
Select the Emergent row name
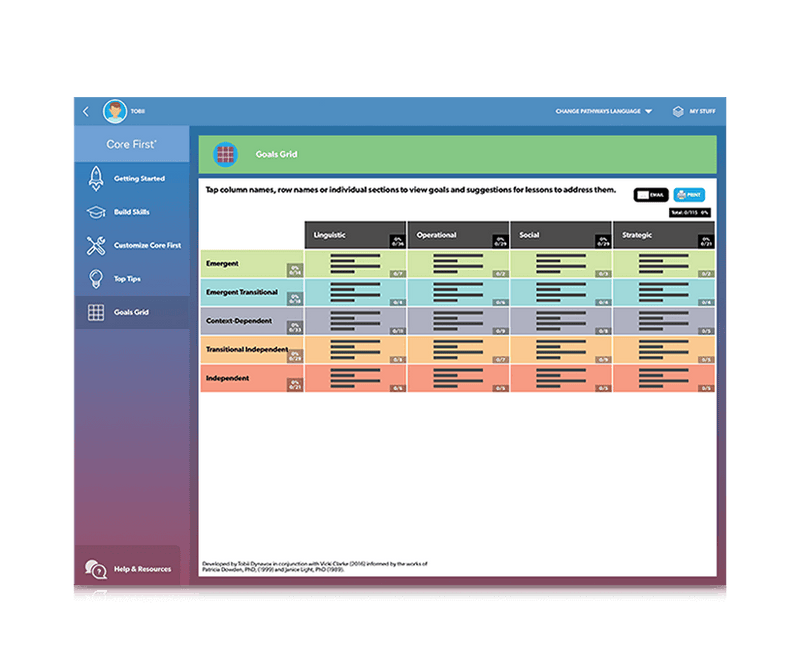point(252,264)
